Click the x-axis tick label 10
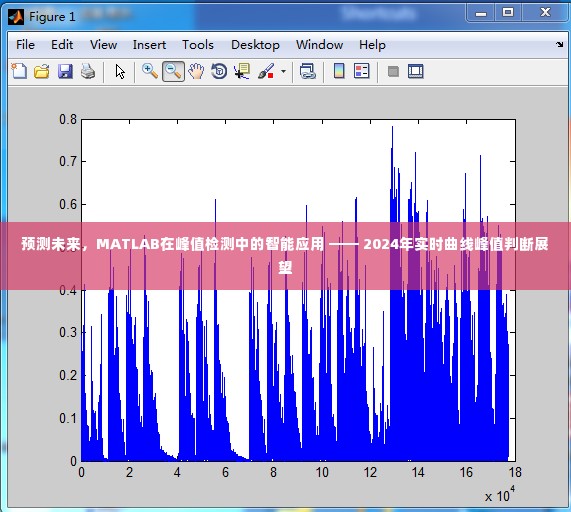 coord(322,473)
